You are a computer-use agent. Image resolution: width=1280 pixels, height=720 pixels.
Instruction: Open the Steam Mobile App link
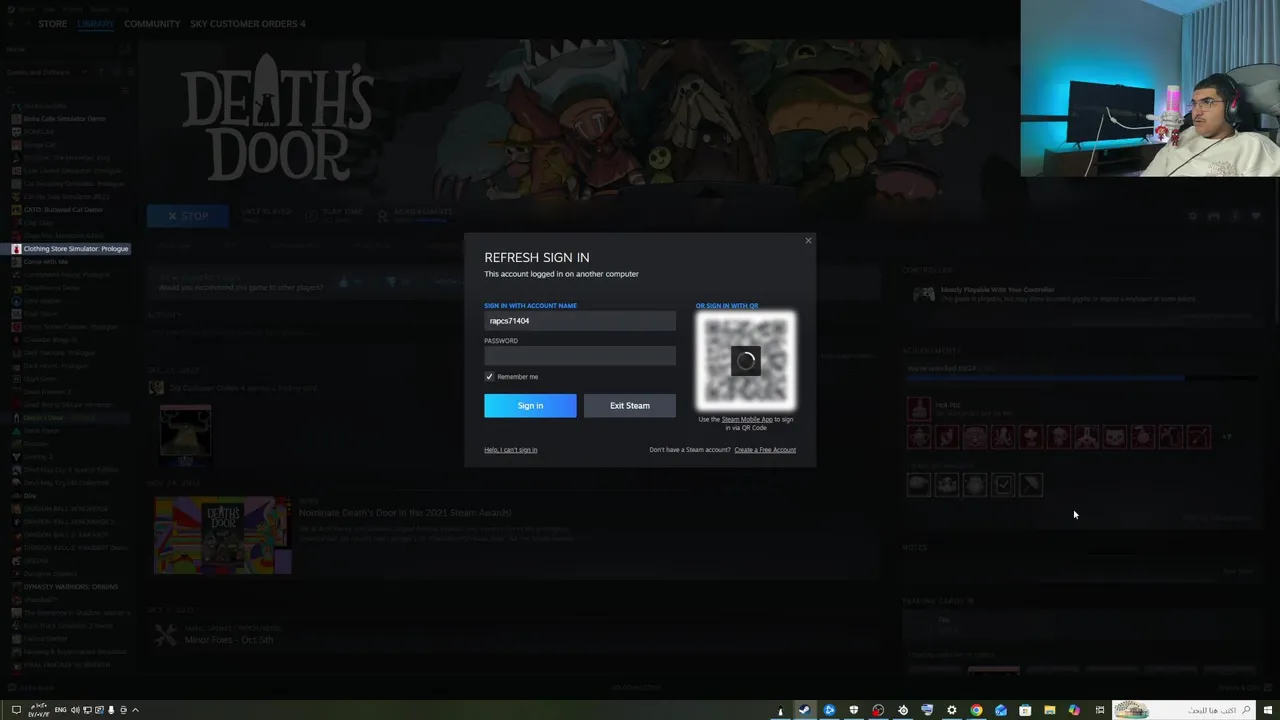point(747,419)
